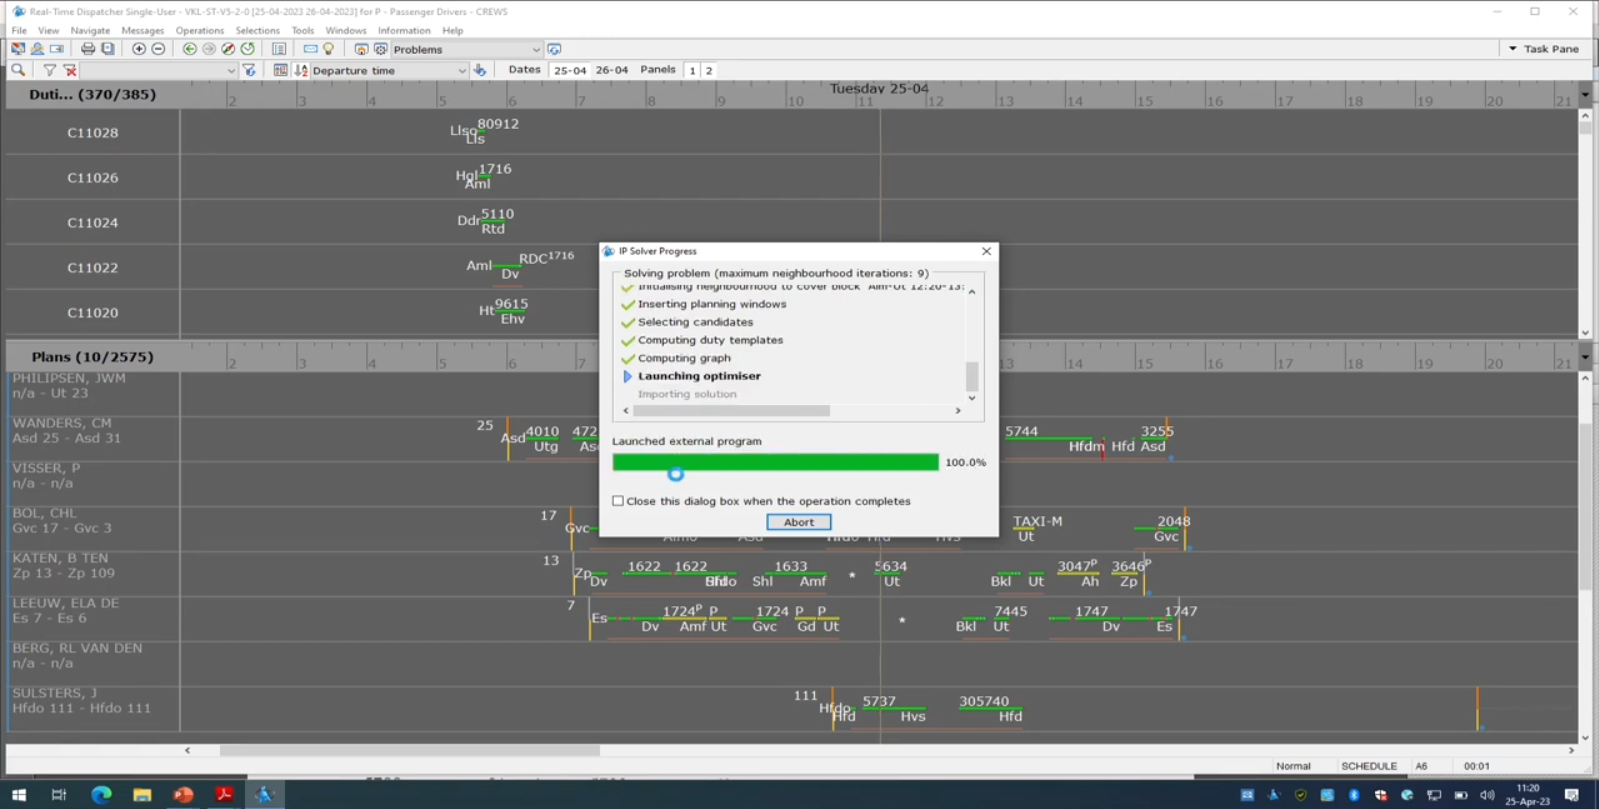This screenshot has width=1599, height=809.
Task: Click the sort order icon beside Departure time
Action: click(x=301, y=71)
